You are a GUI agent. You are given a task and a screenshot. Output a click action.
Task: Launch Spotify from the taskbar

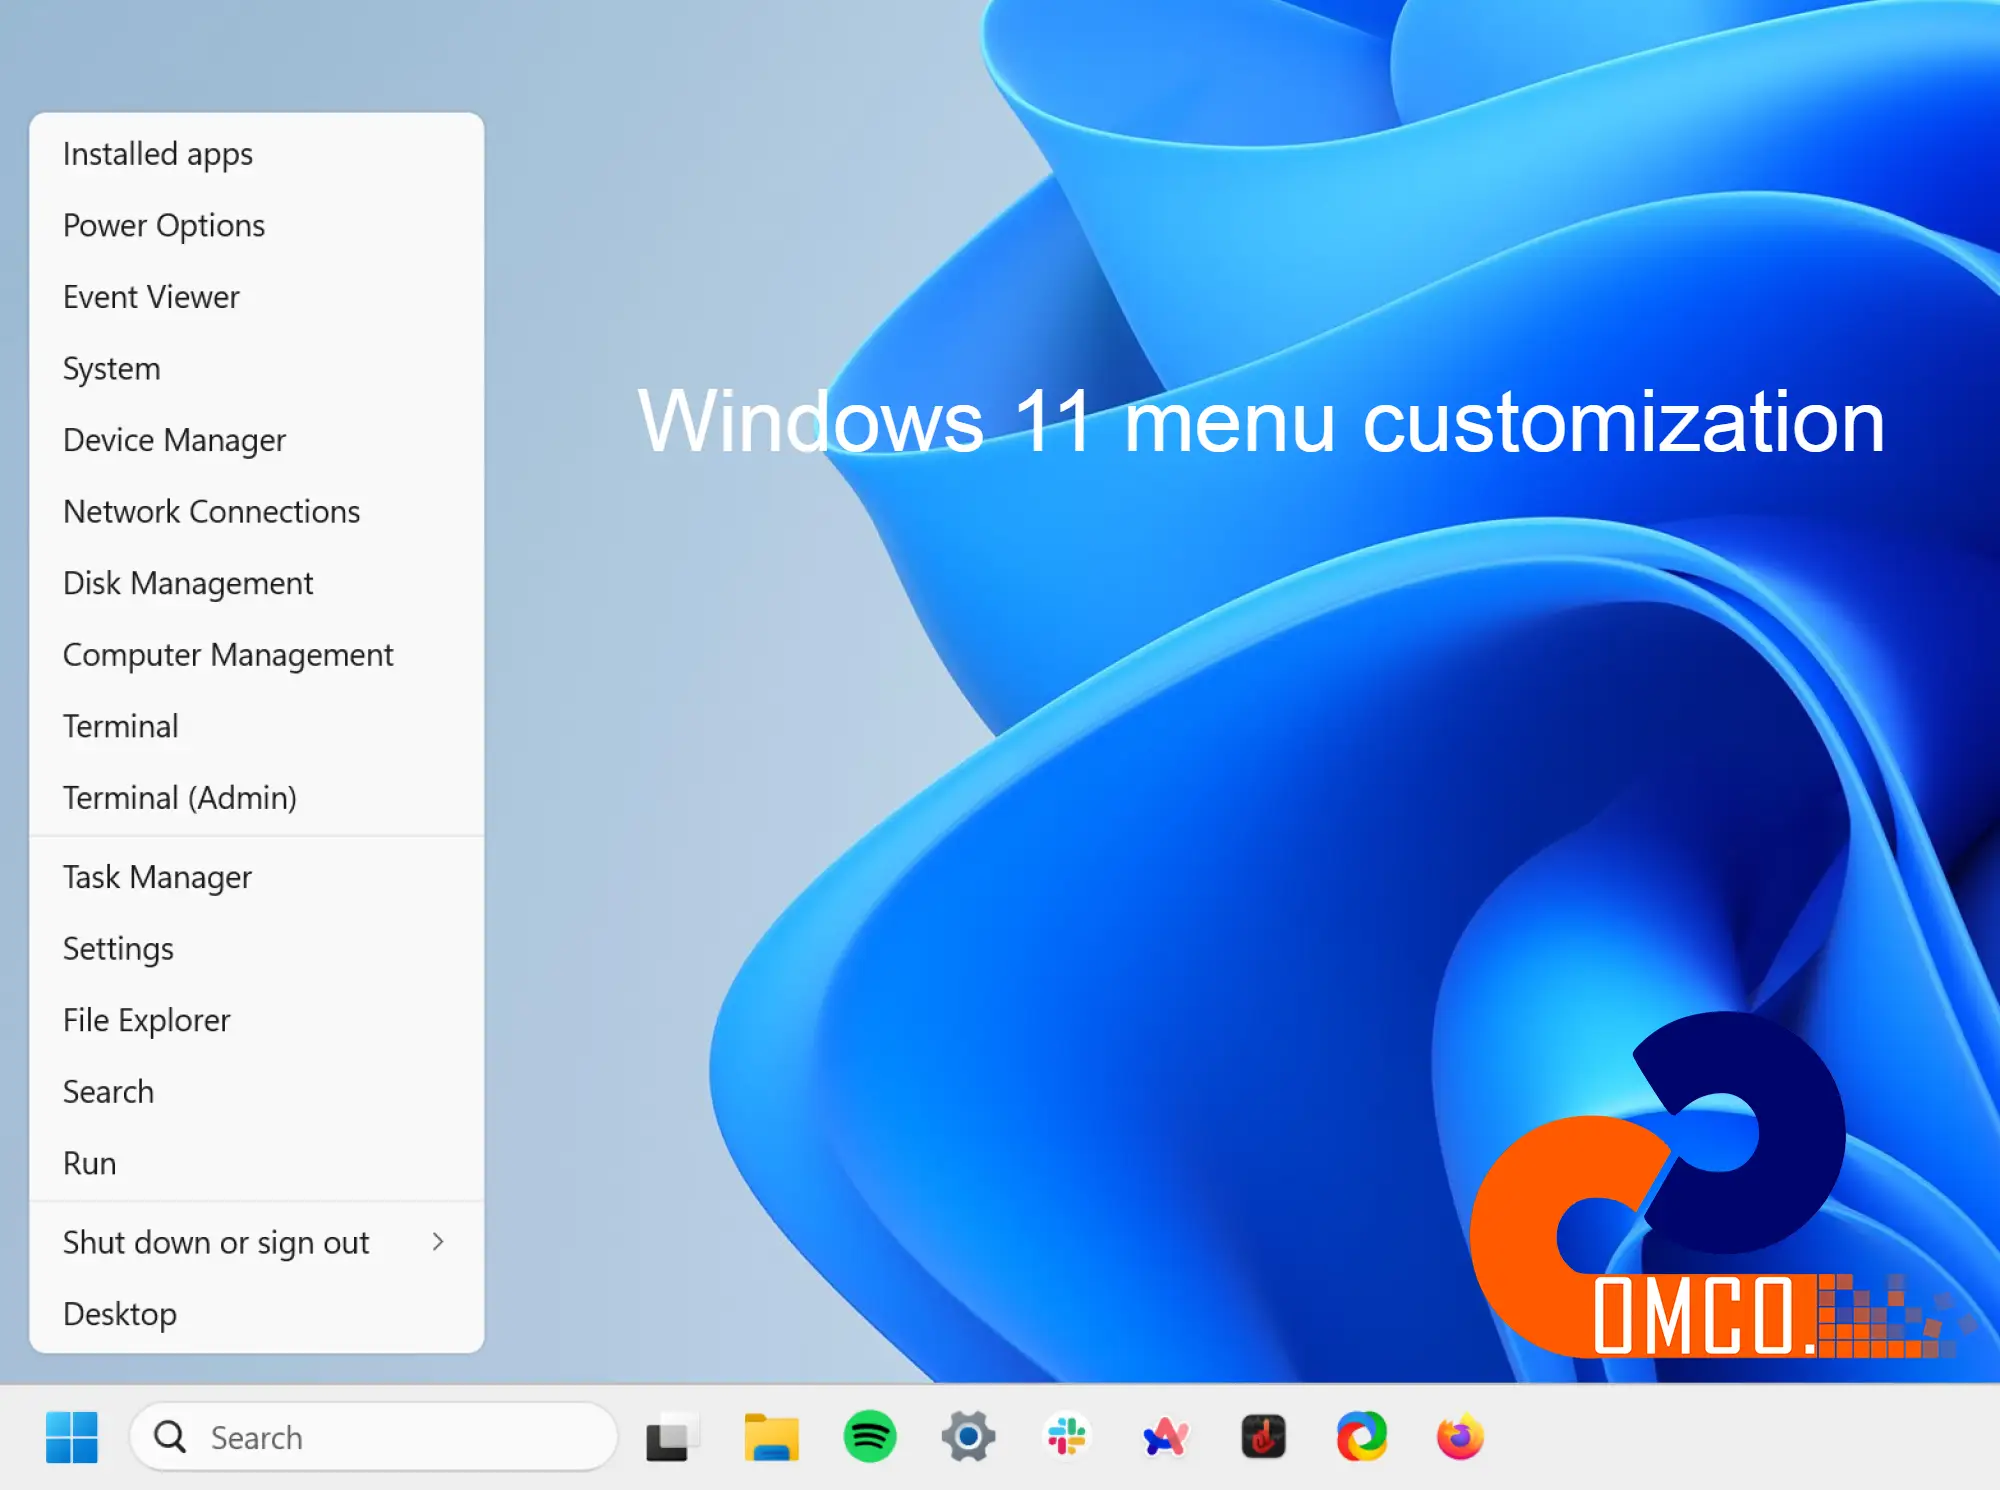(869, 1437)
